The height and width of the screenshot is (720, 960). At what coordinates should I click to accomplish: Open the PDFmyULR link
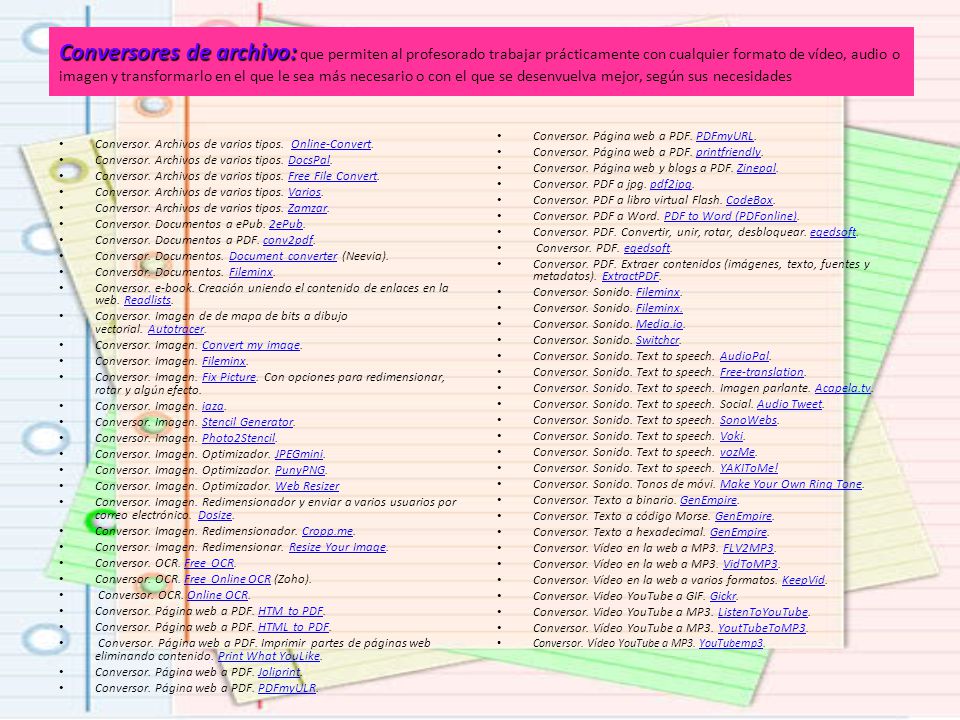[287, 688]
